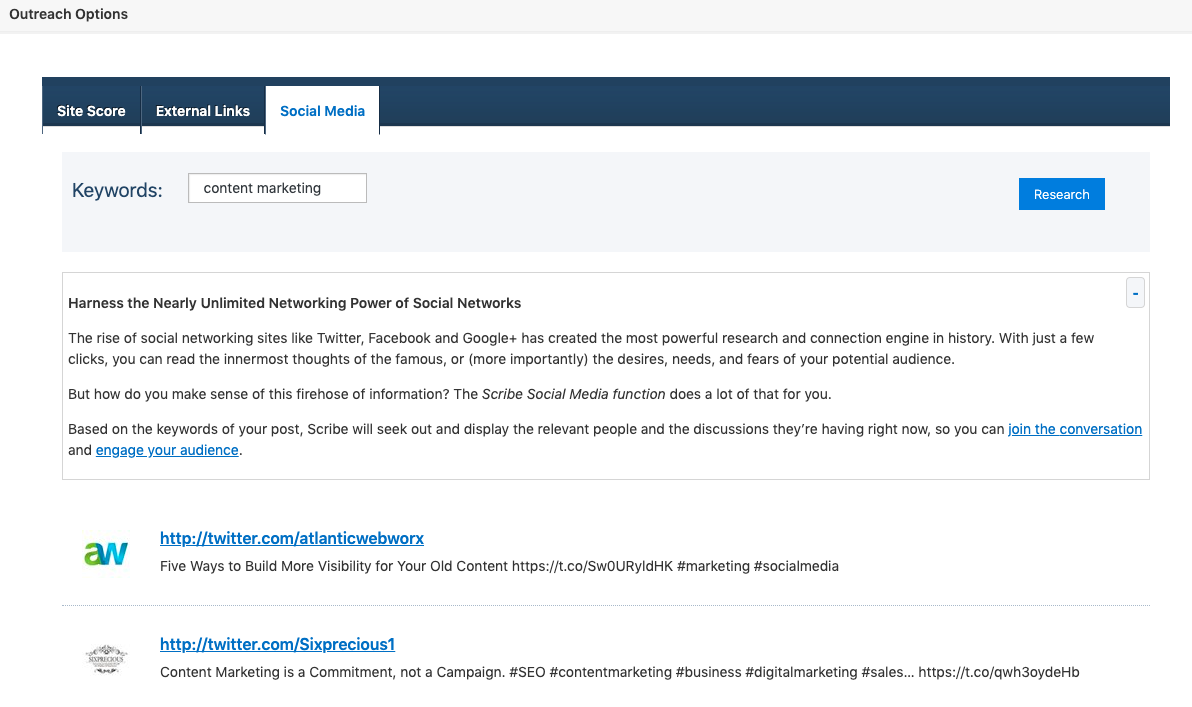Click the atlanticwebworx AW logo avatar
The height and width of the screenshot is (707, 1192).
(x=106, y=552)
